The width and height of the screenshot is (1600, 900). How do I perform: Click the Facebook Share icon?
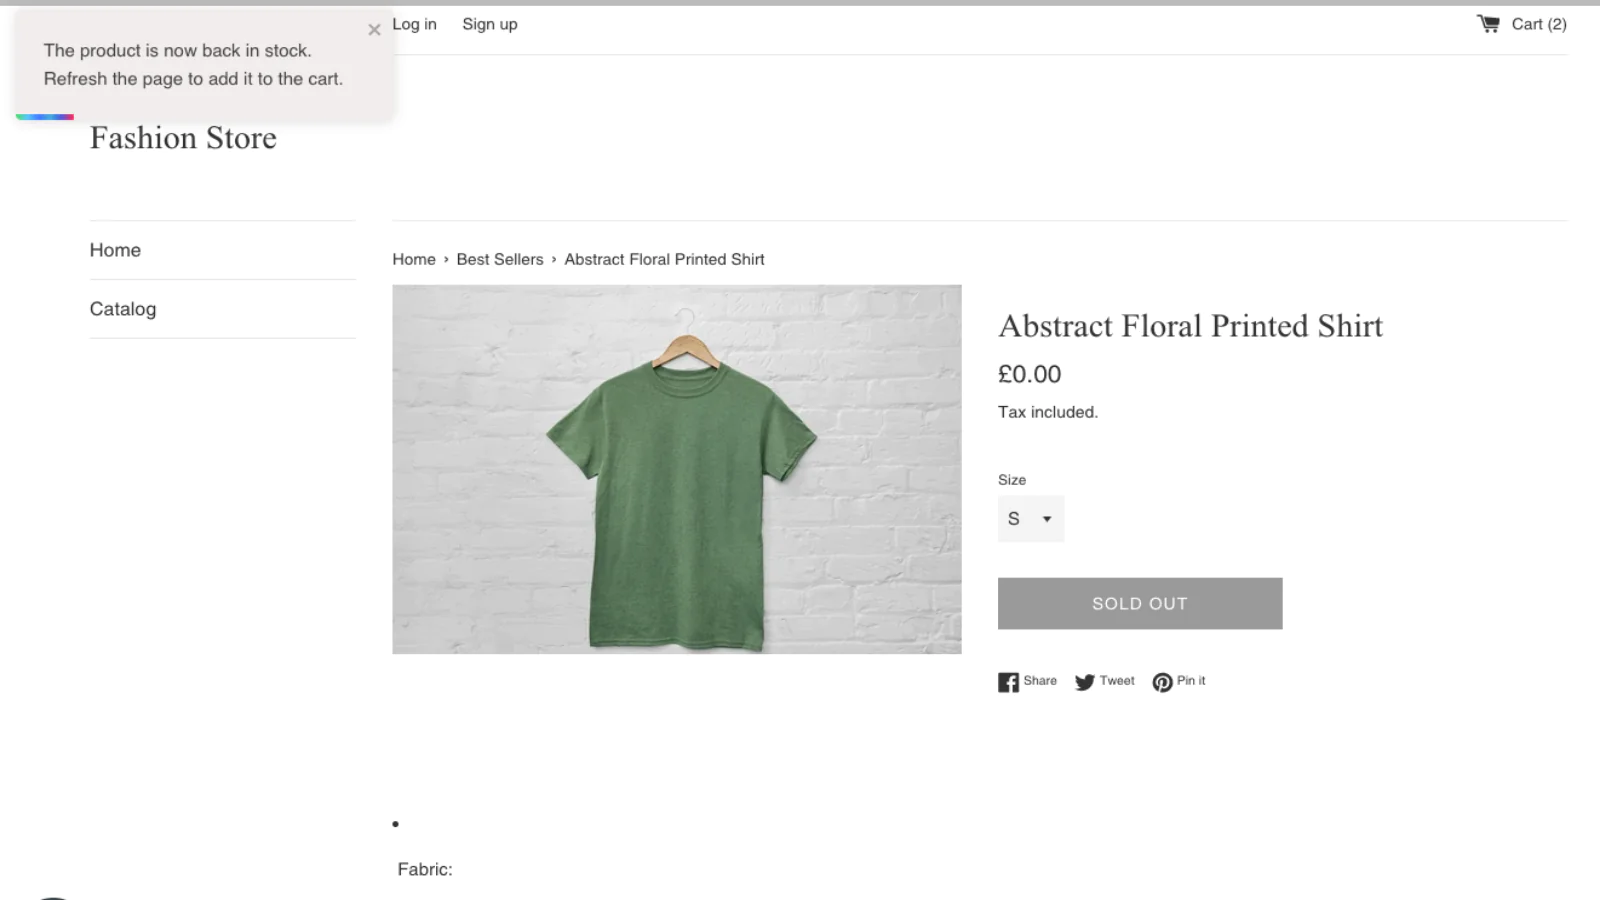[1008, 682]
